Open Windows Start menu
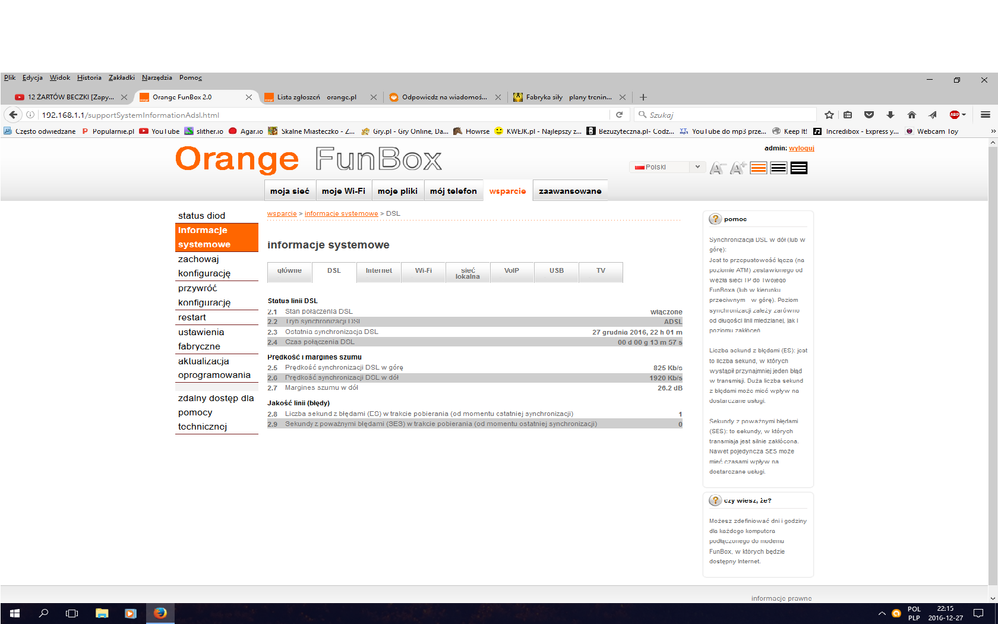Viewport: 998px width, 624px height. click(15, 612)
